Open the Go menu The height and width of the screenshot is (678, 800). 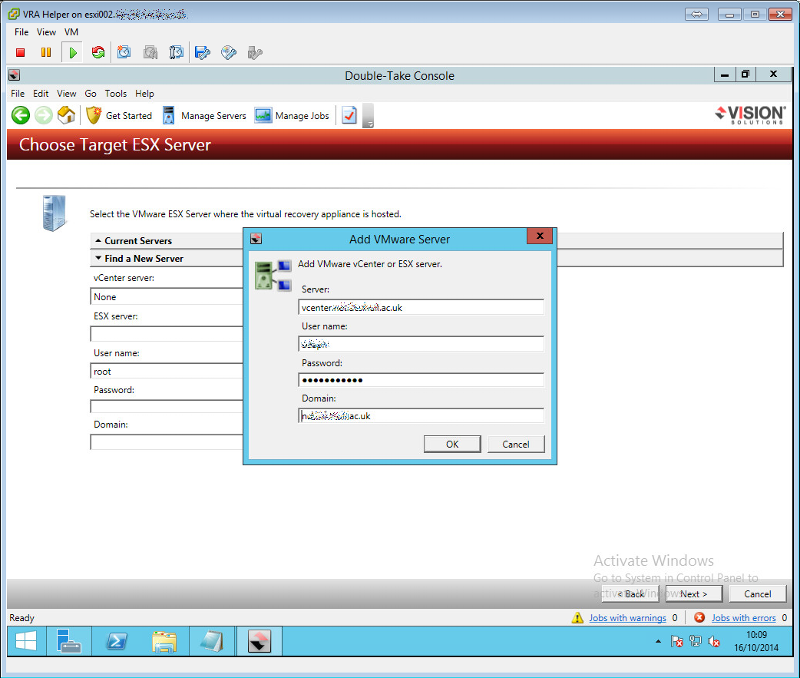point(90,93)
